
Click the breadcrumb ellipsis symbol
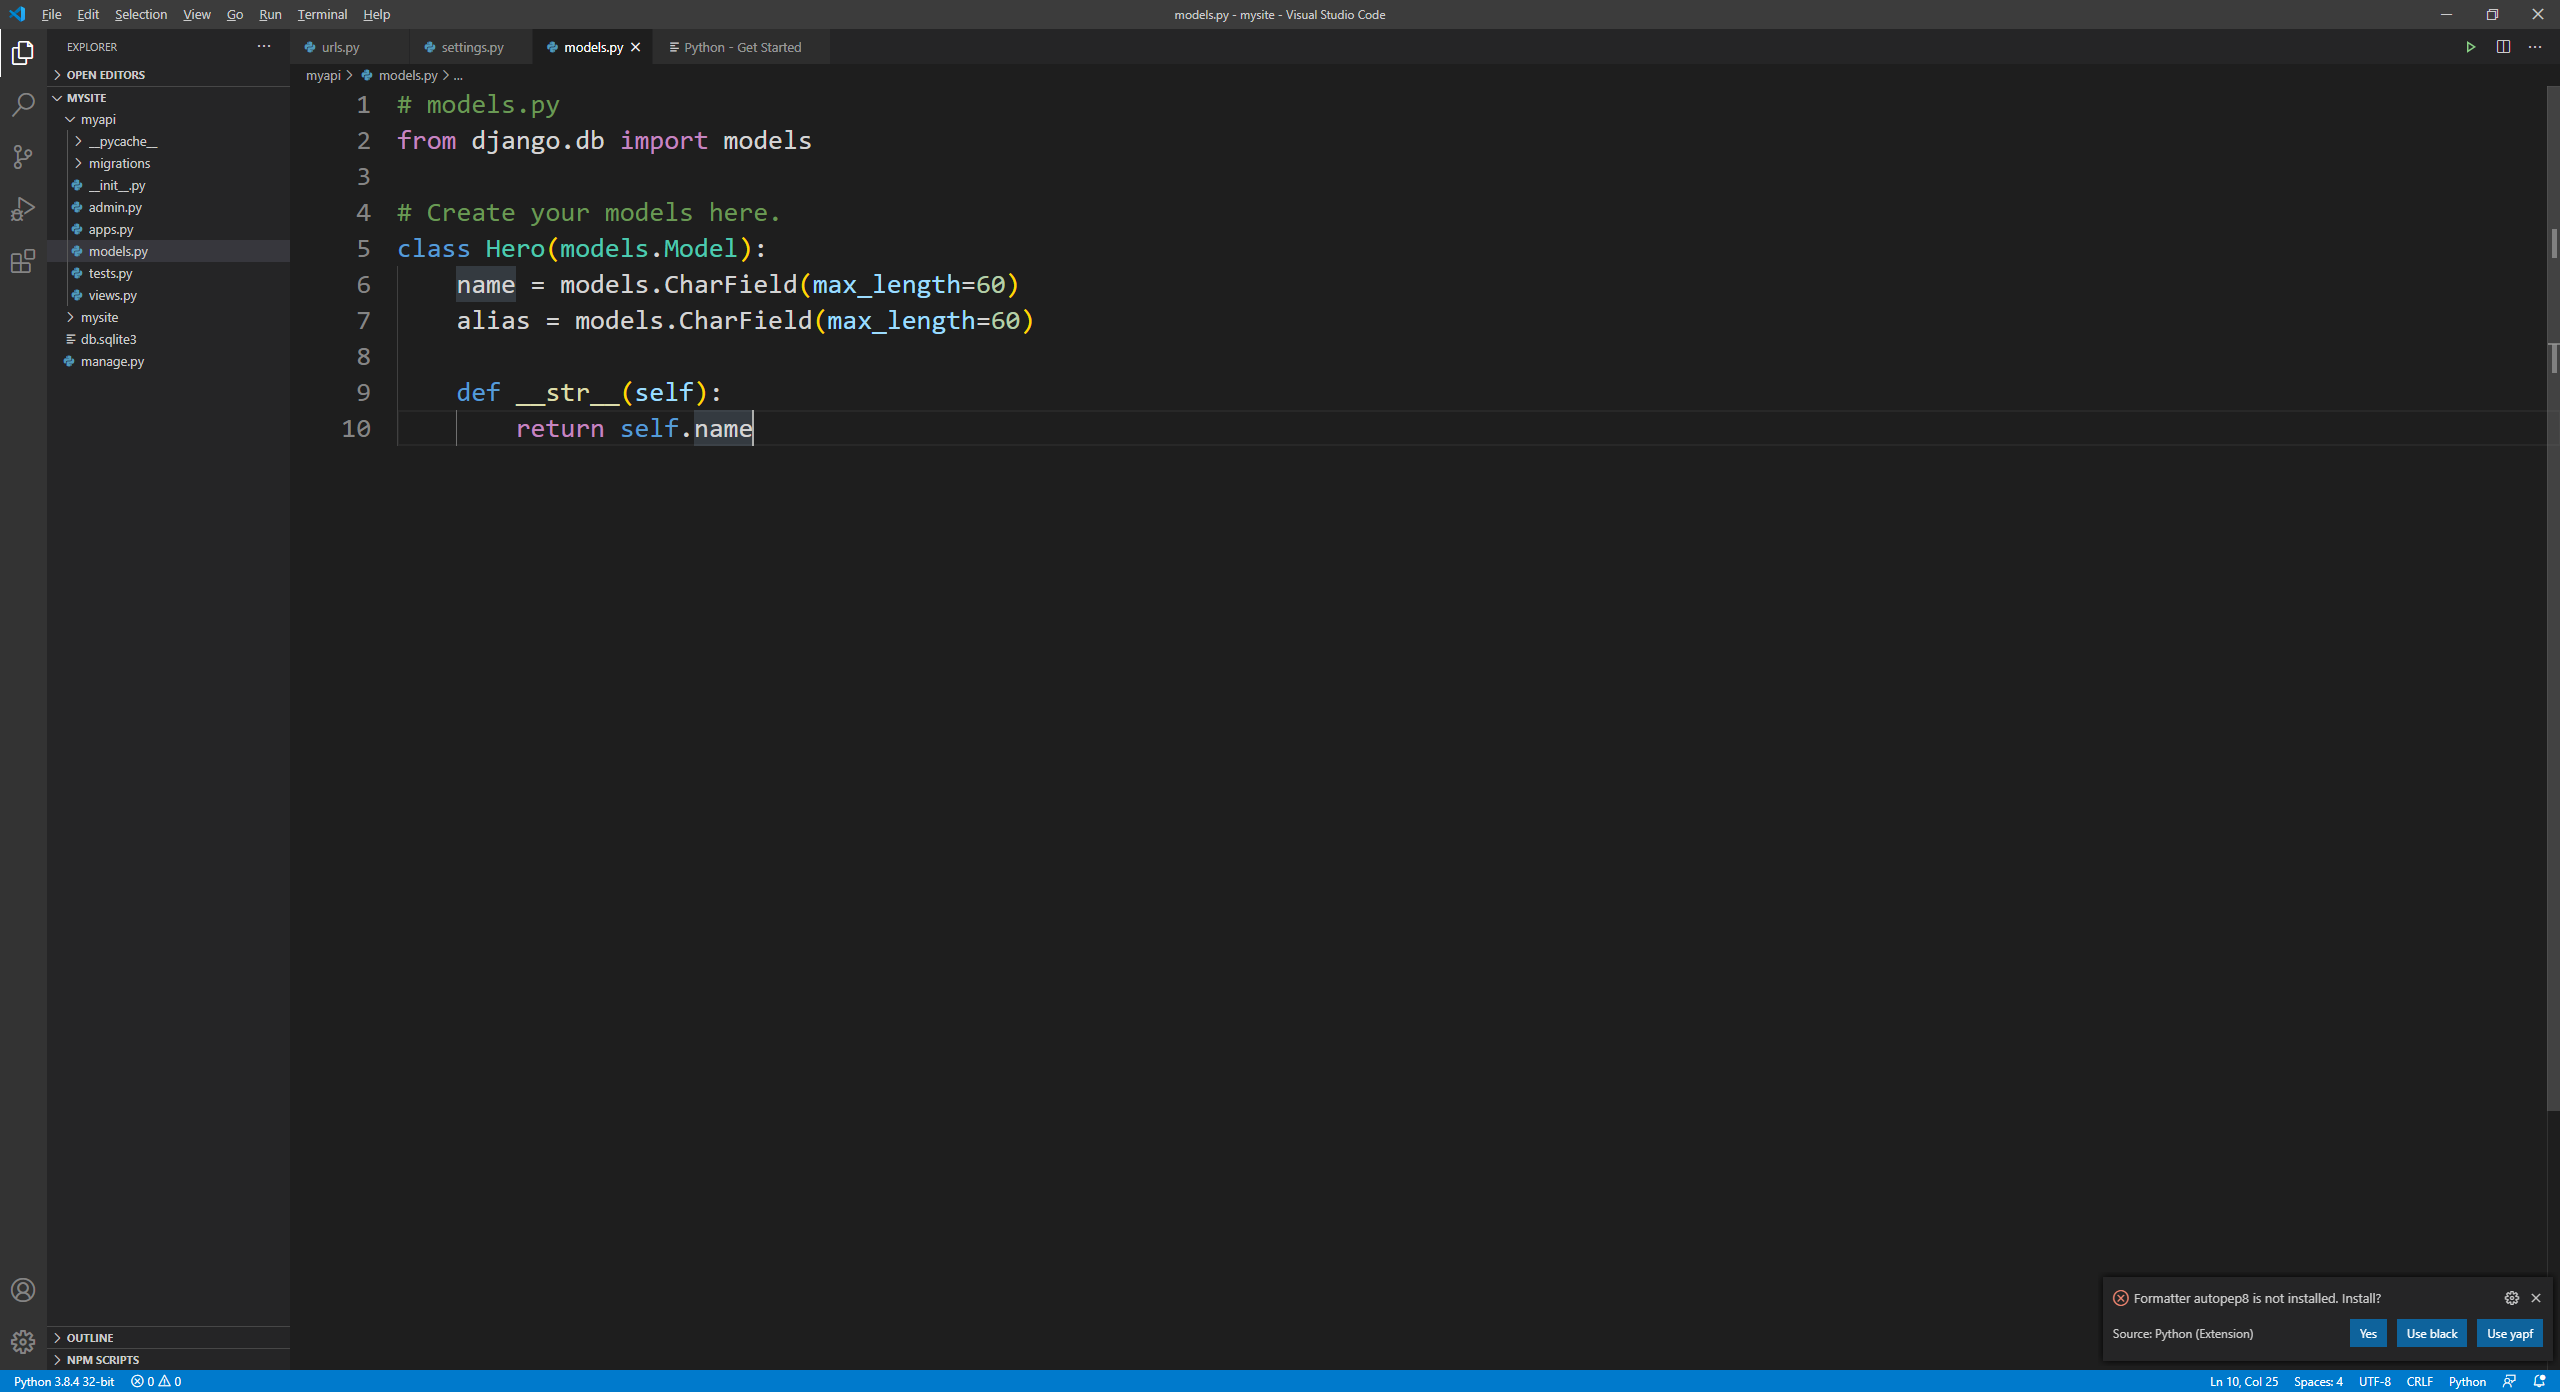(458, 75)
